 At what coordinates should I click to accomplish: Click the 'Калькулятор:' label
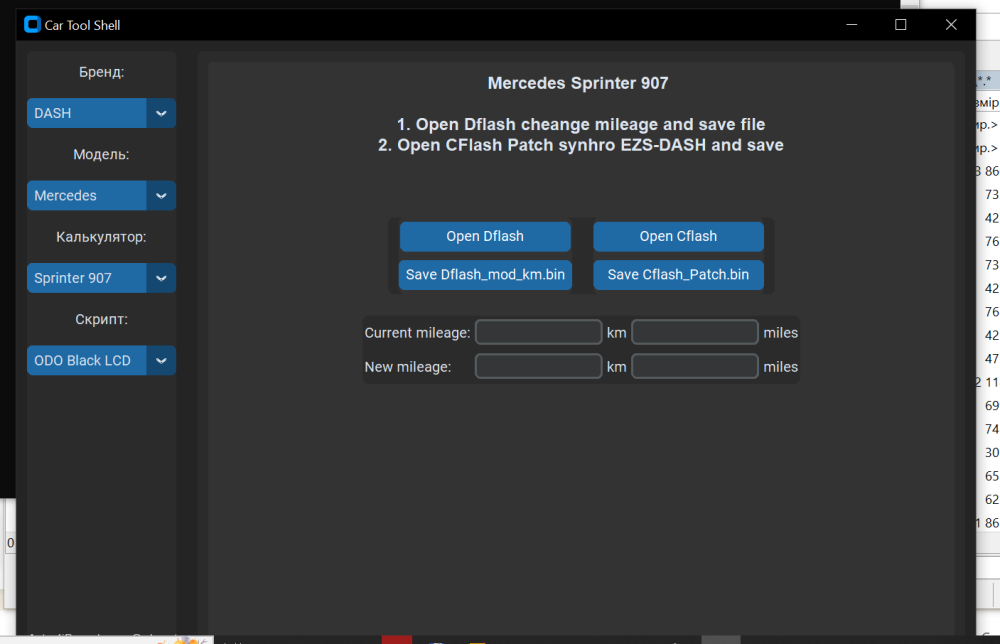click(x=101, y=237)
